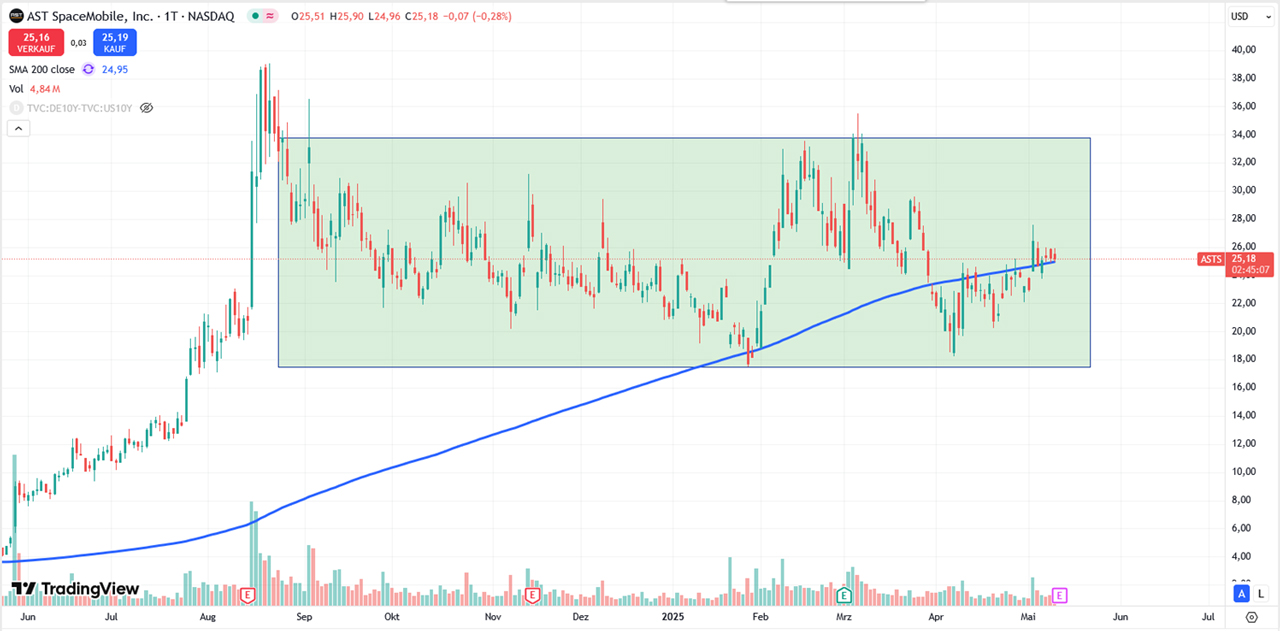This screenshot has width=1280, height=631.
Task: Toggle the auto scale A button
Action: (1242, 594)
